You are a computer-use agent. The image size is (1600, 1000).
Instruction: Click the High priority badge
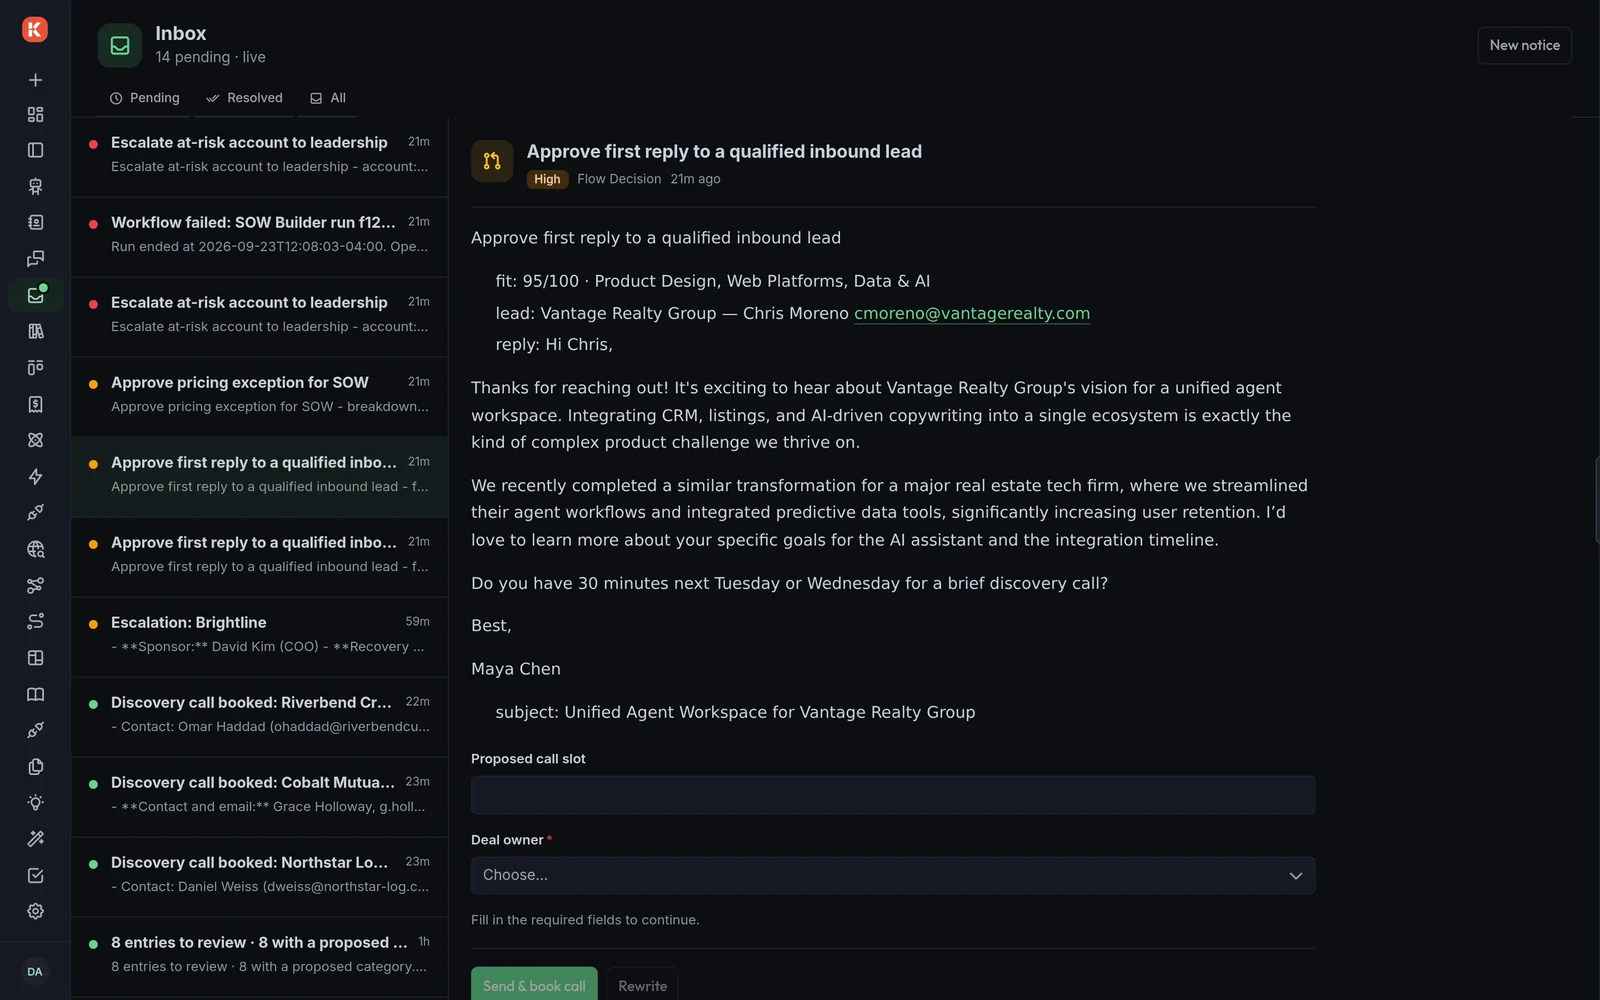click(547, 179)
